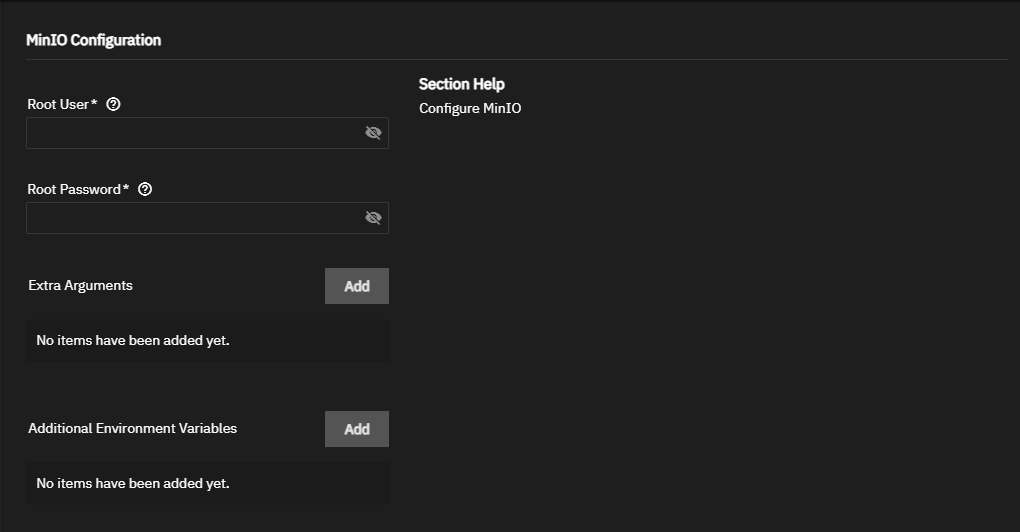Click the Section Help heading
1020x532 pixels.
(462, 84)
